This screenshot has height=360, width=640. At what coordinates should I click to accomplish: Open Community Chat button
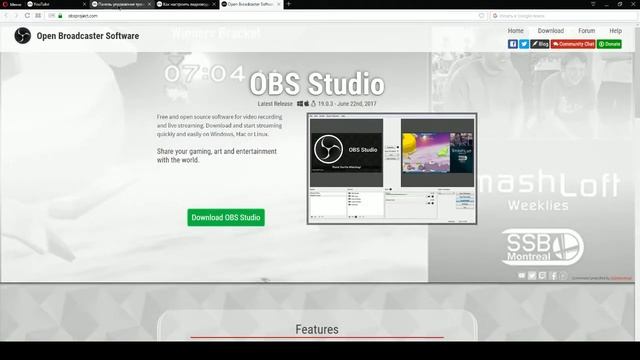coord(573,44)
